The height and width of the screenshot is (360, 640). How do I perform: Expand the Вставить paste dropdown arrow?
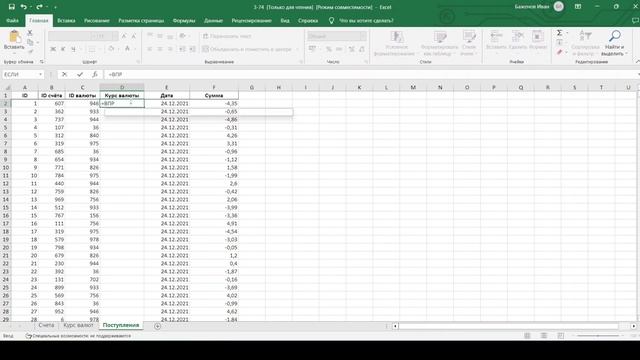pos(14,53)
